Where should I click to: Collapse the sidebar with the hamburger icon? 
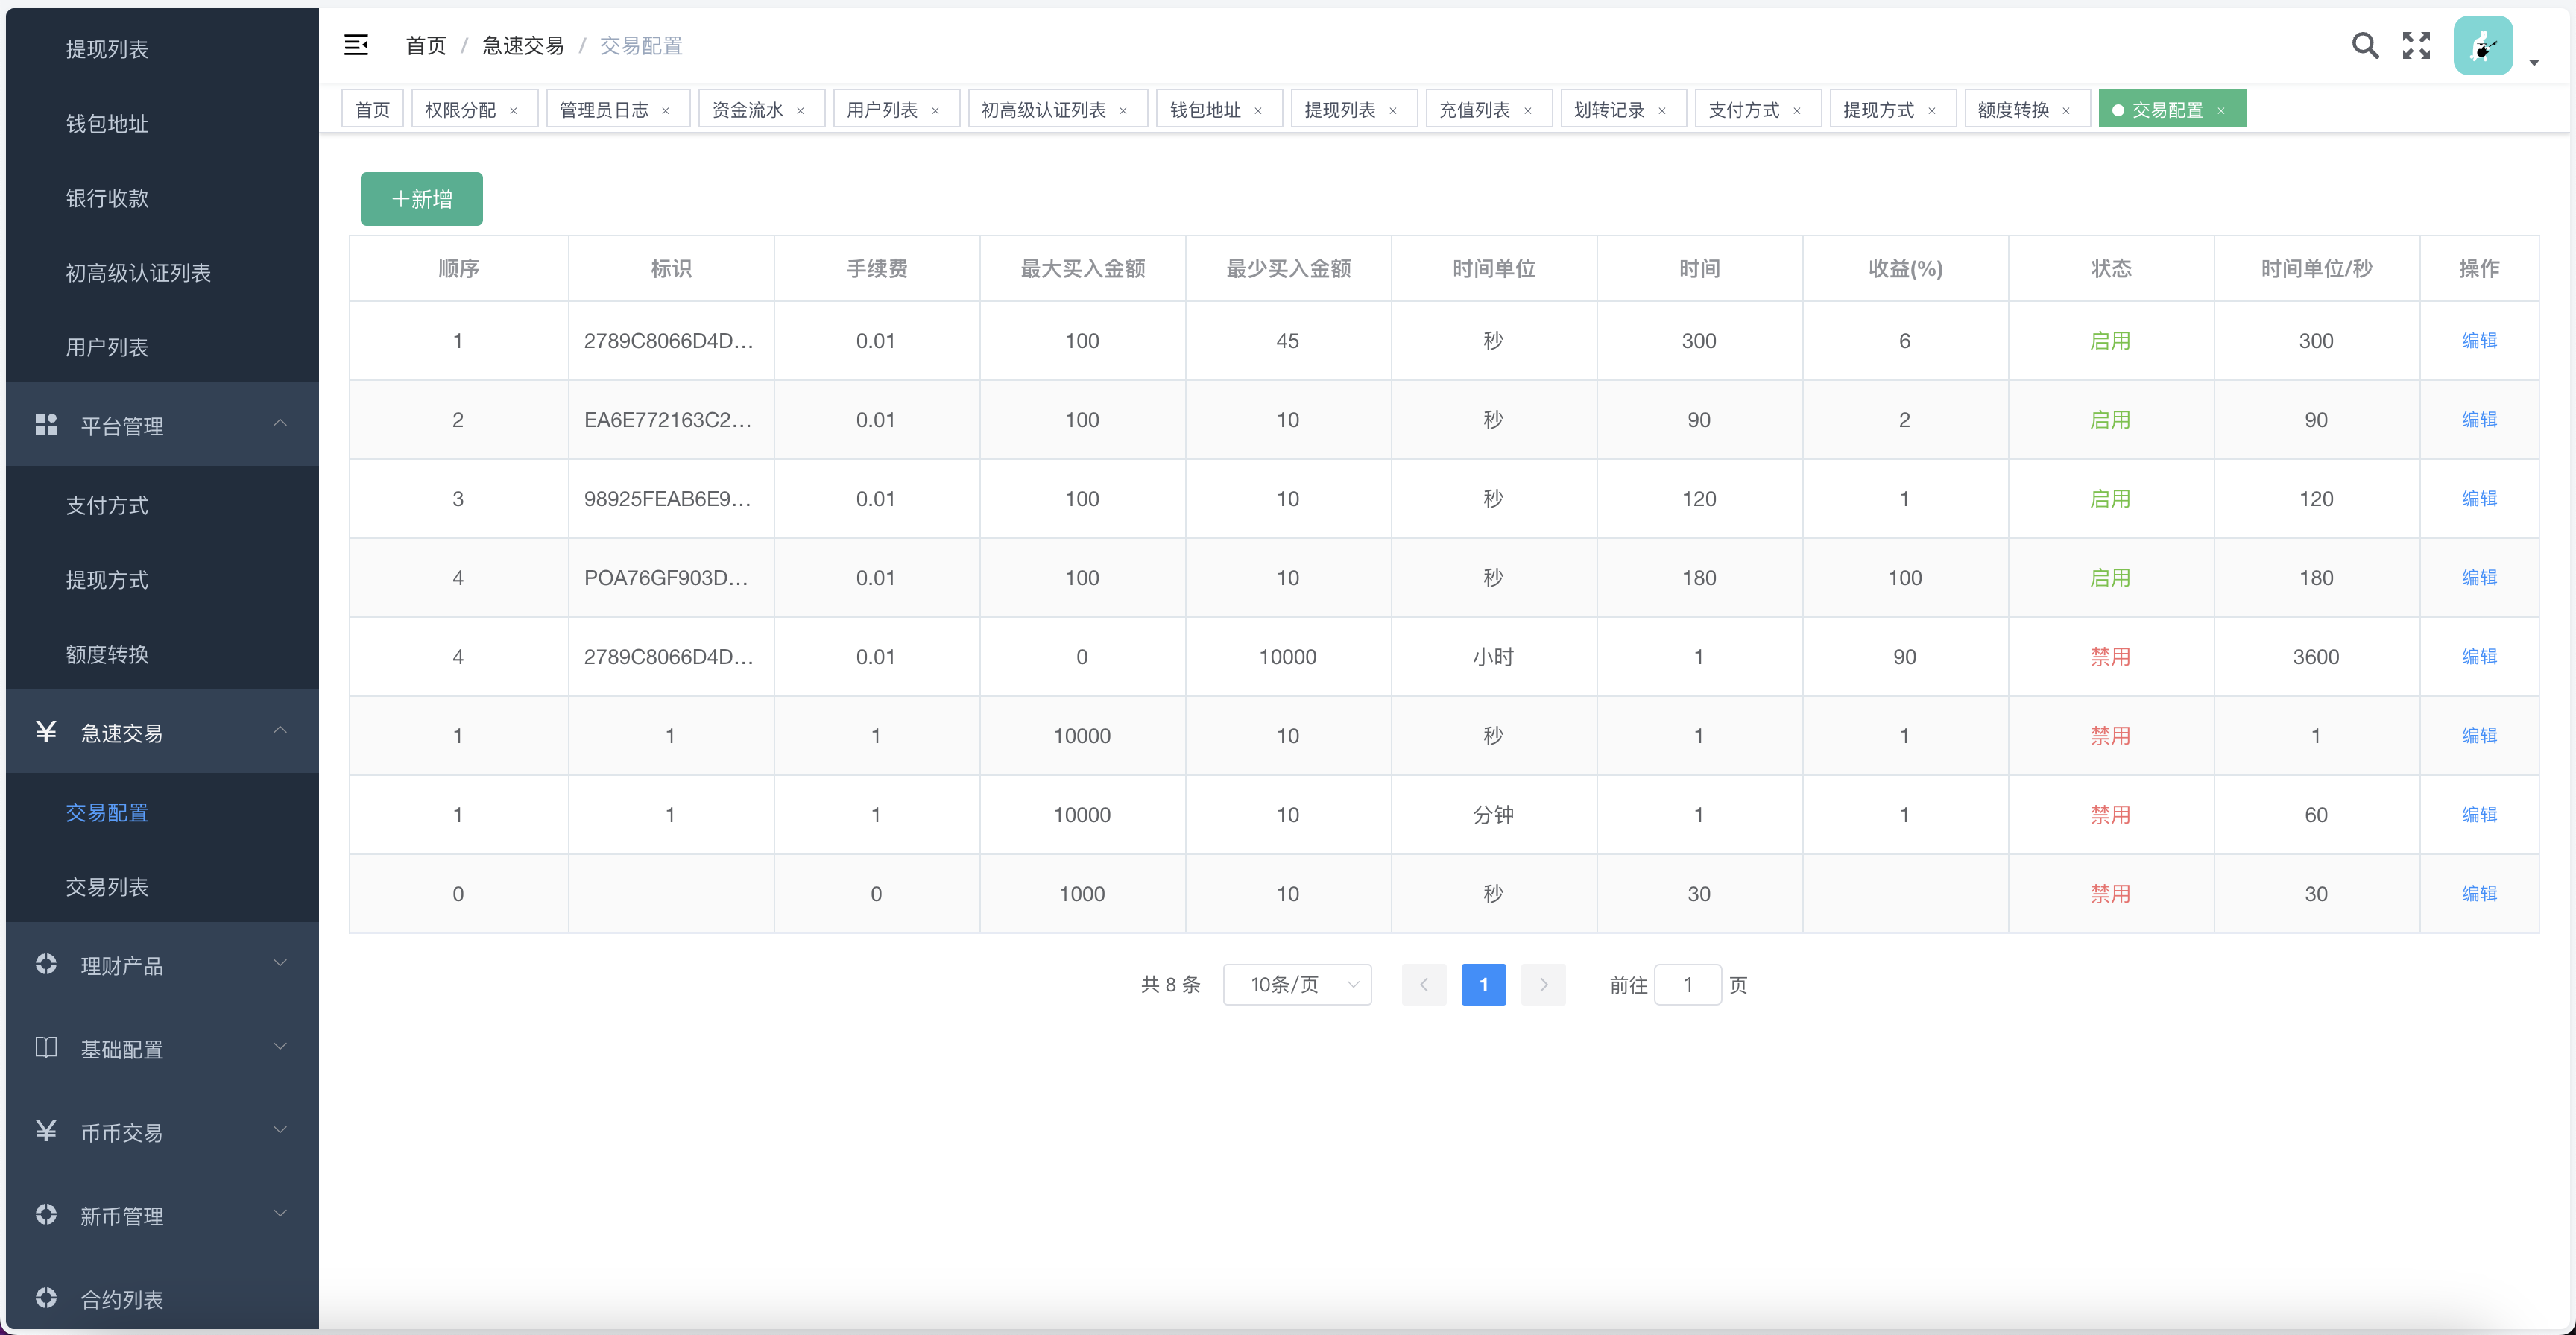[x=356, y=45]
